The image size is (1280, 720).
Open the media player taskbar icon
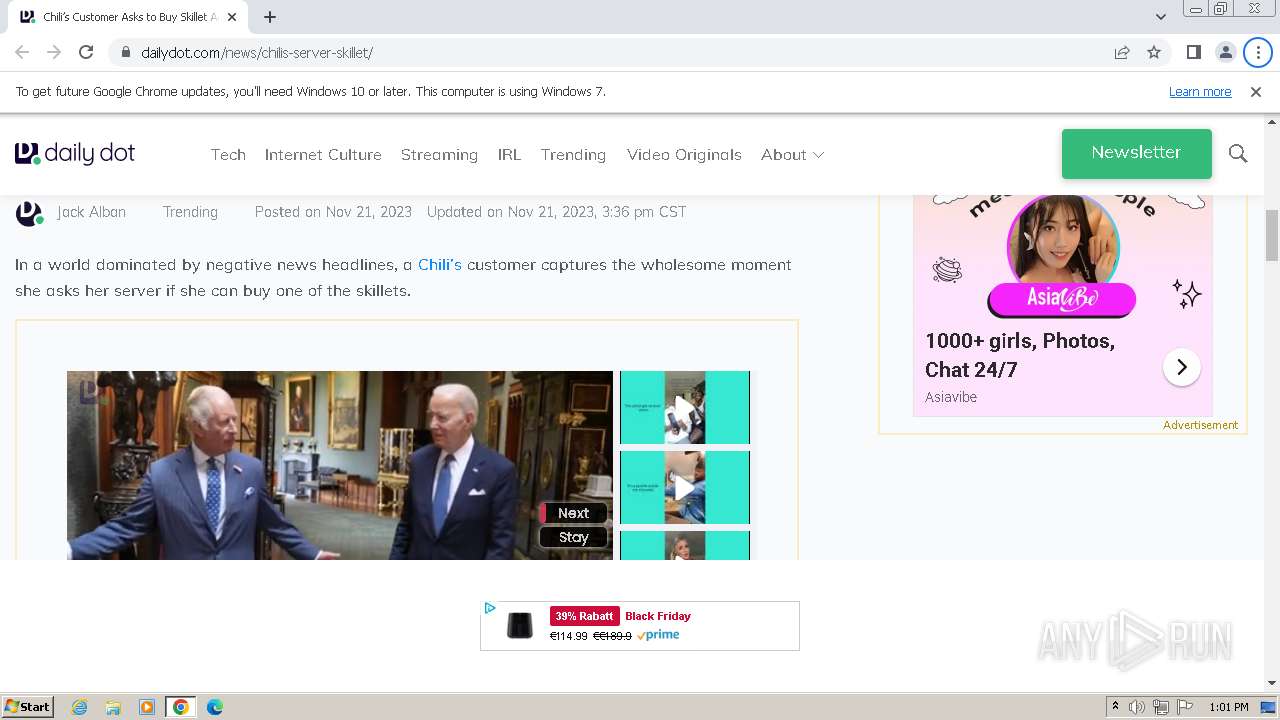(147, 707)
